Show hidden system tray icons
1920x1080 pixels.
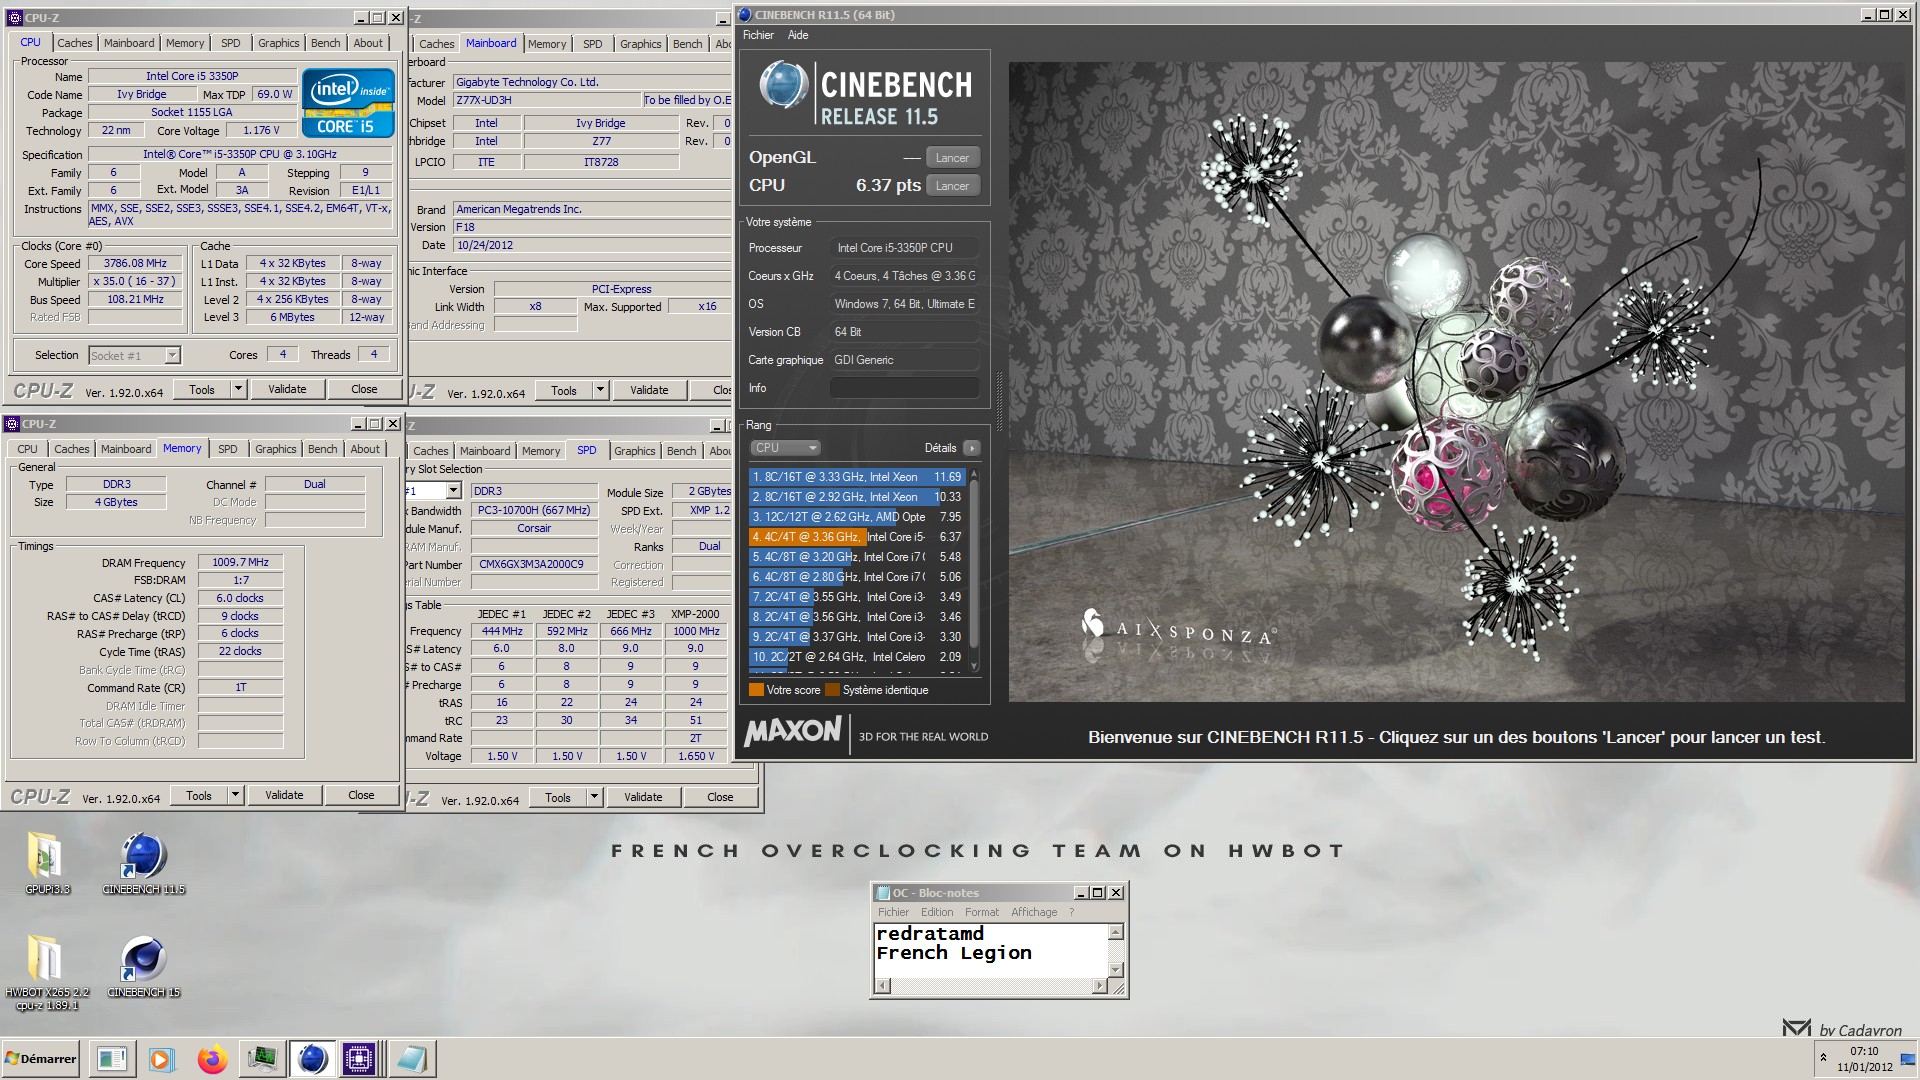1823,1058
